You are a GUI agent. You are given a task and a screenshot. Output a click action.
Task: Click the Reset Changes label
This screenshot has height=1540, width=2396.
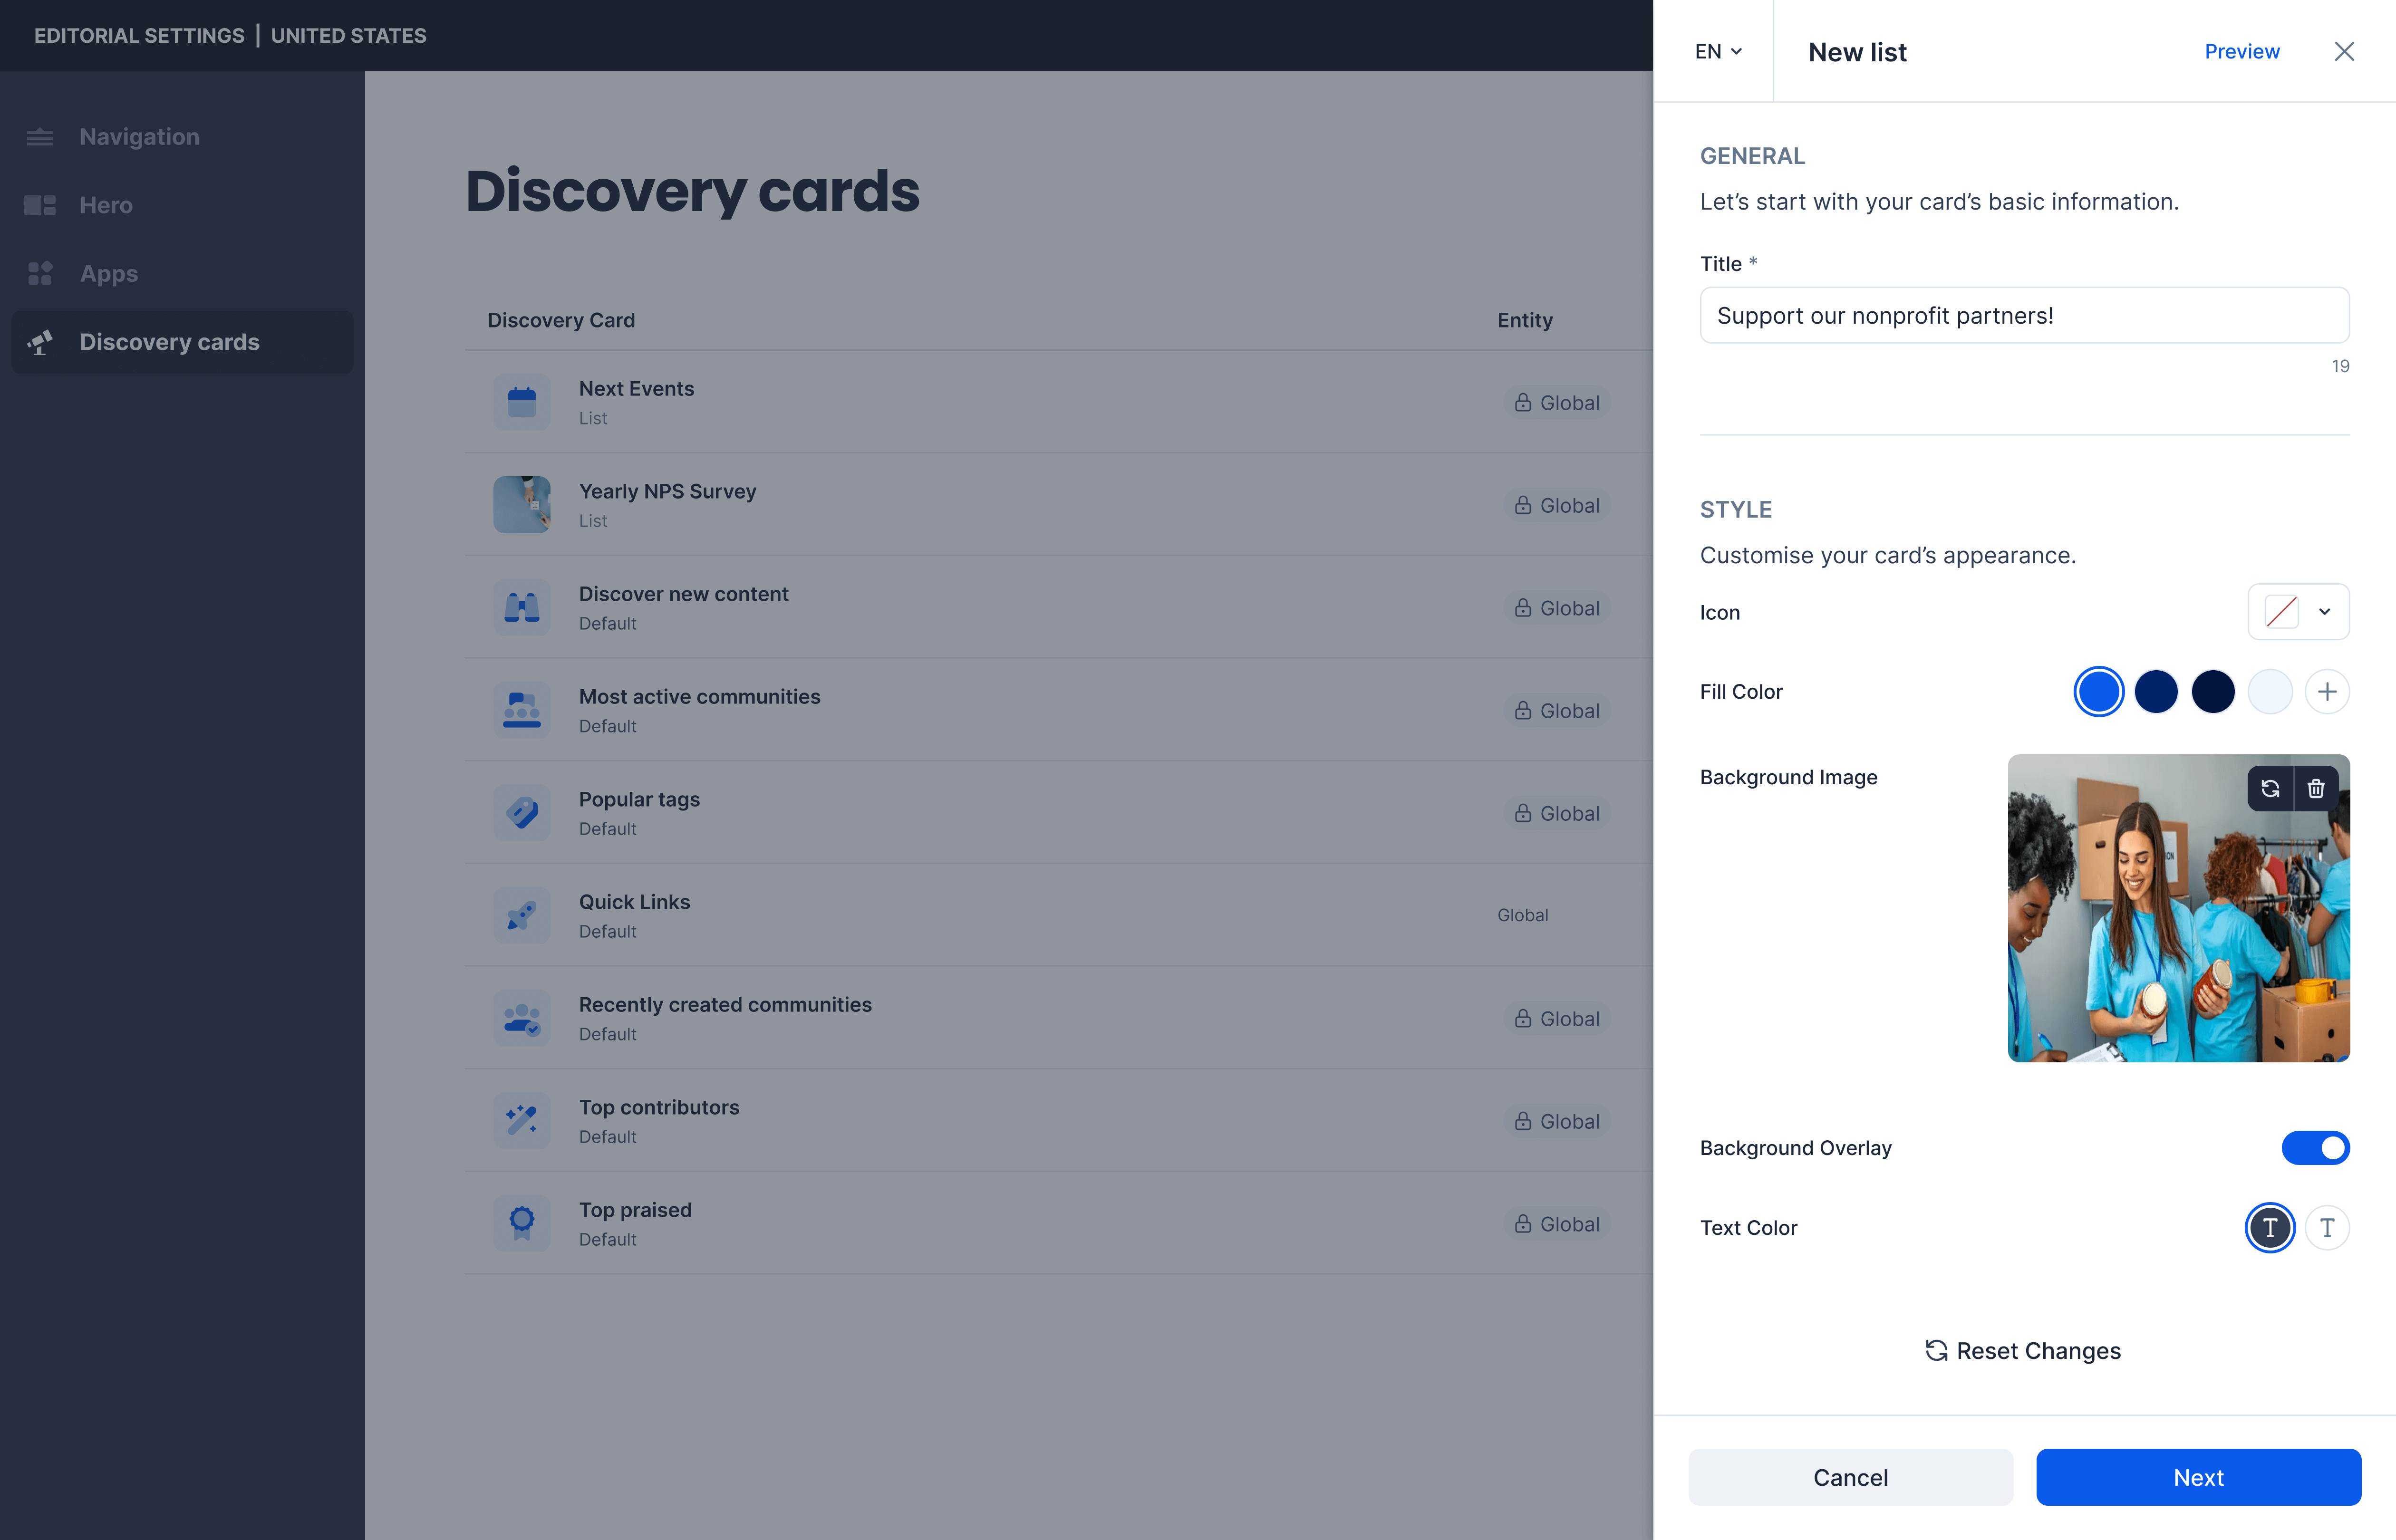click(2038, 1351)
